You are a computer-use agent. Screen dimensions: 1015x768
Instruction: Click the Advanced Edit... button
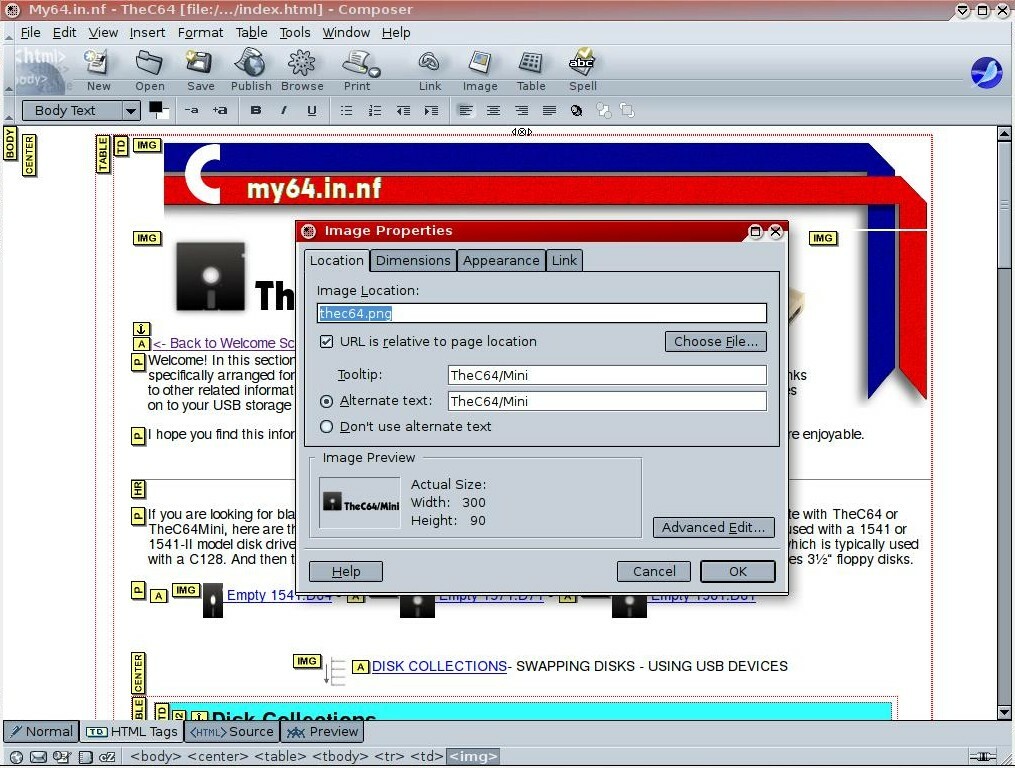click(x=713, y=527)
